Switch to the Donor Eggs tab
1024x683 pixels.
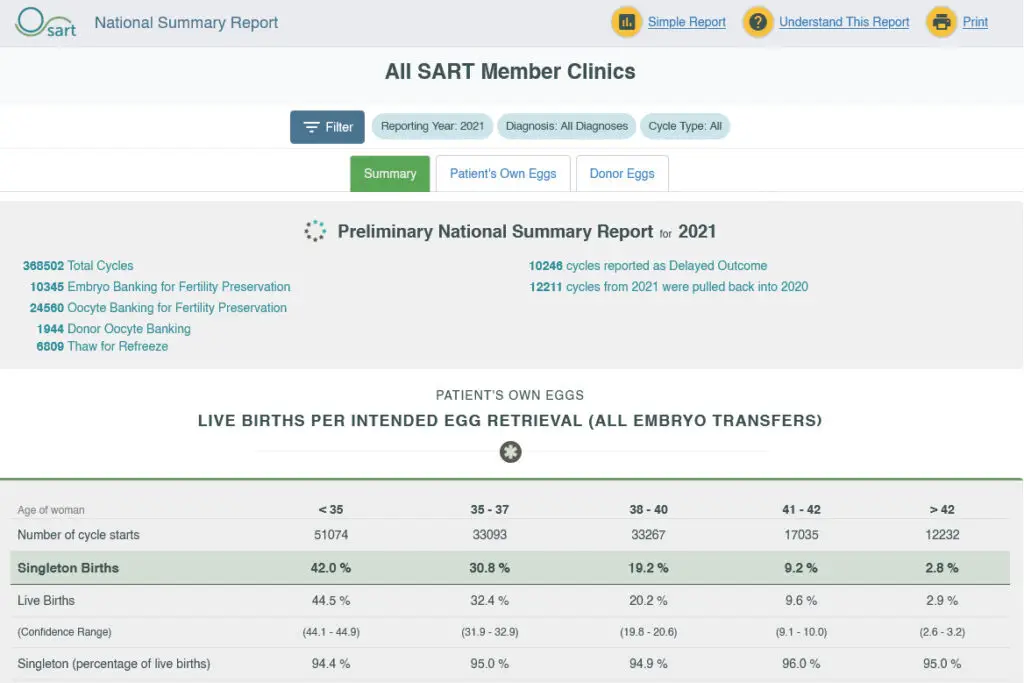tap(622, 174)
